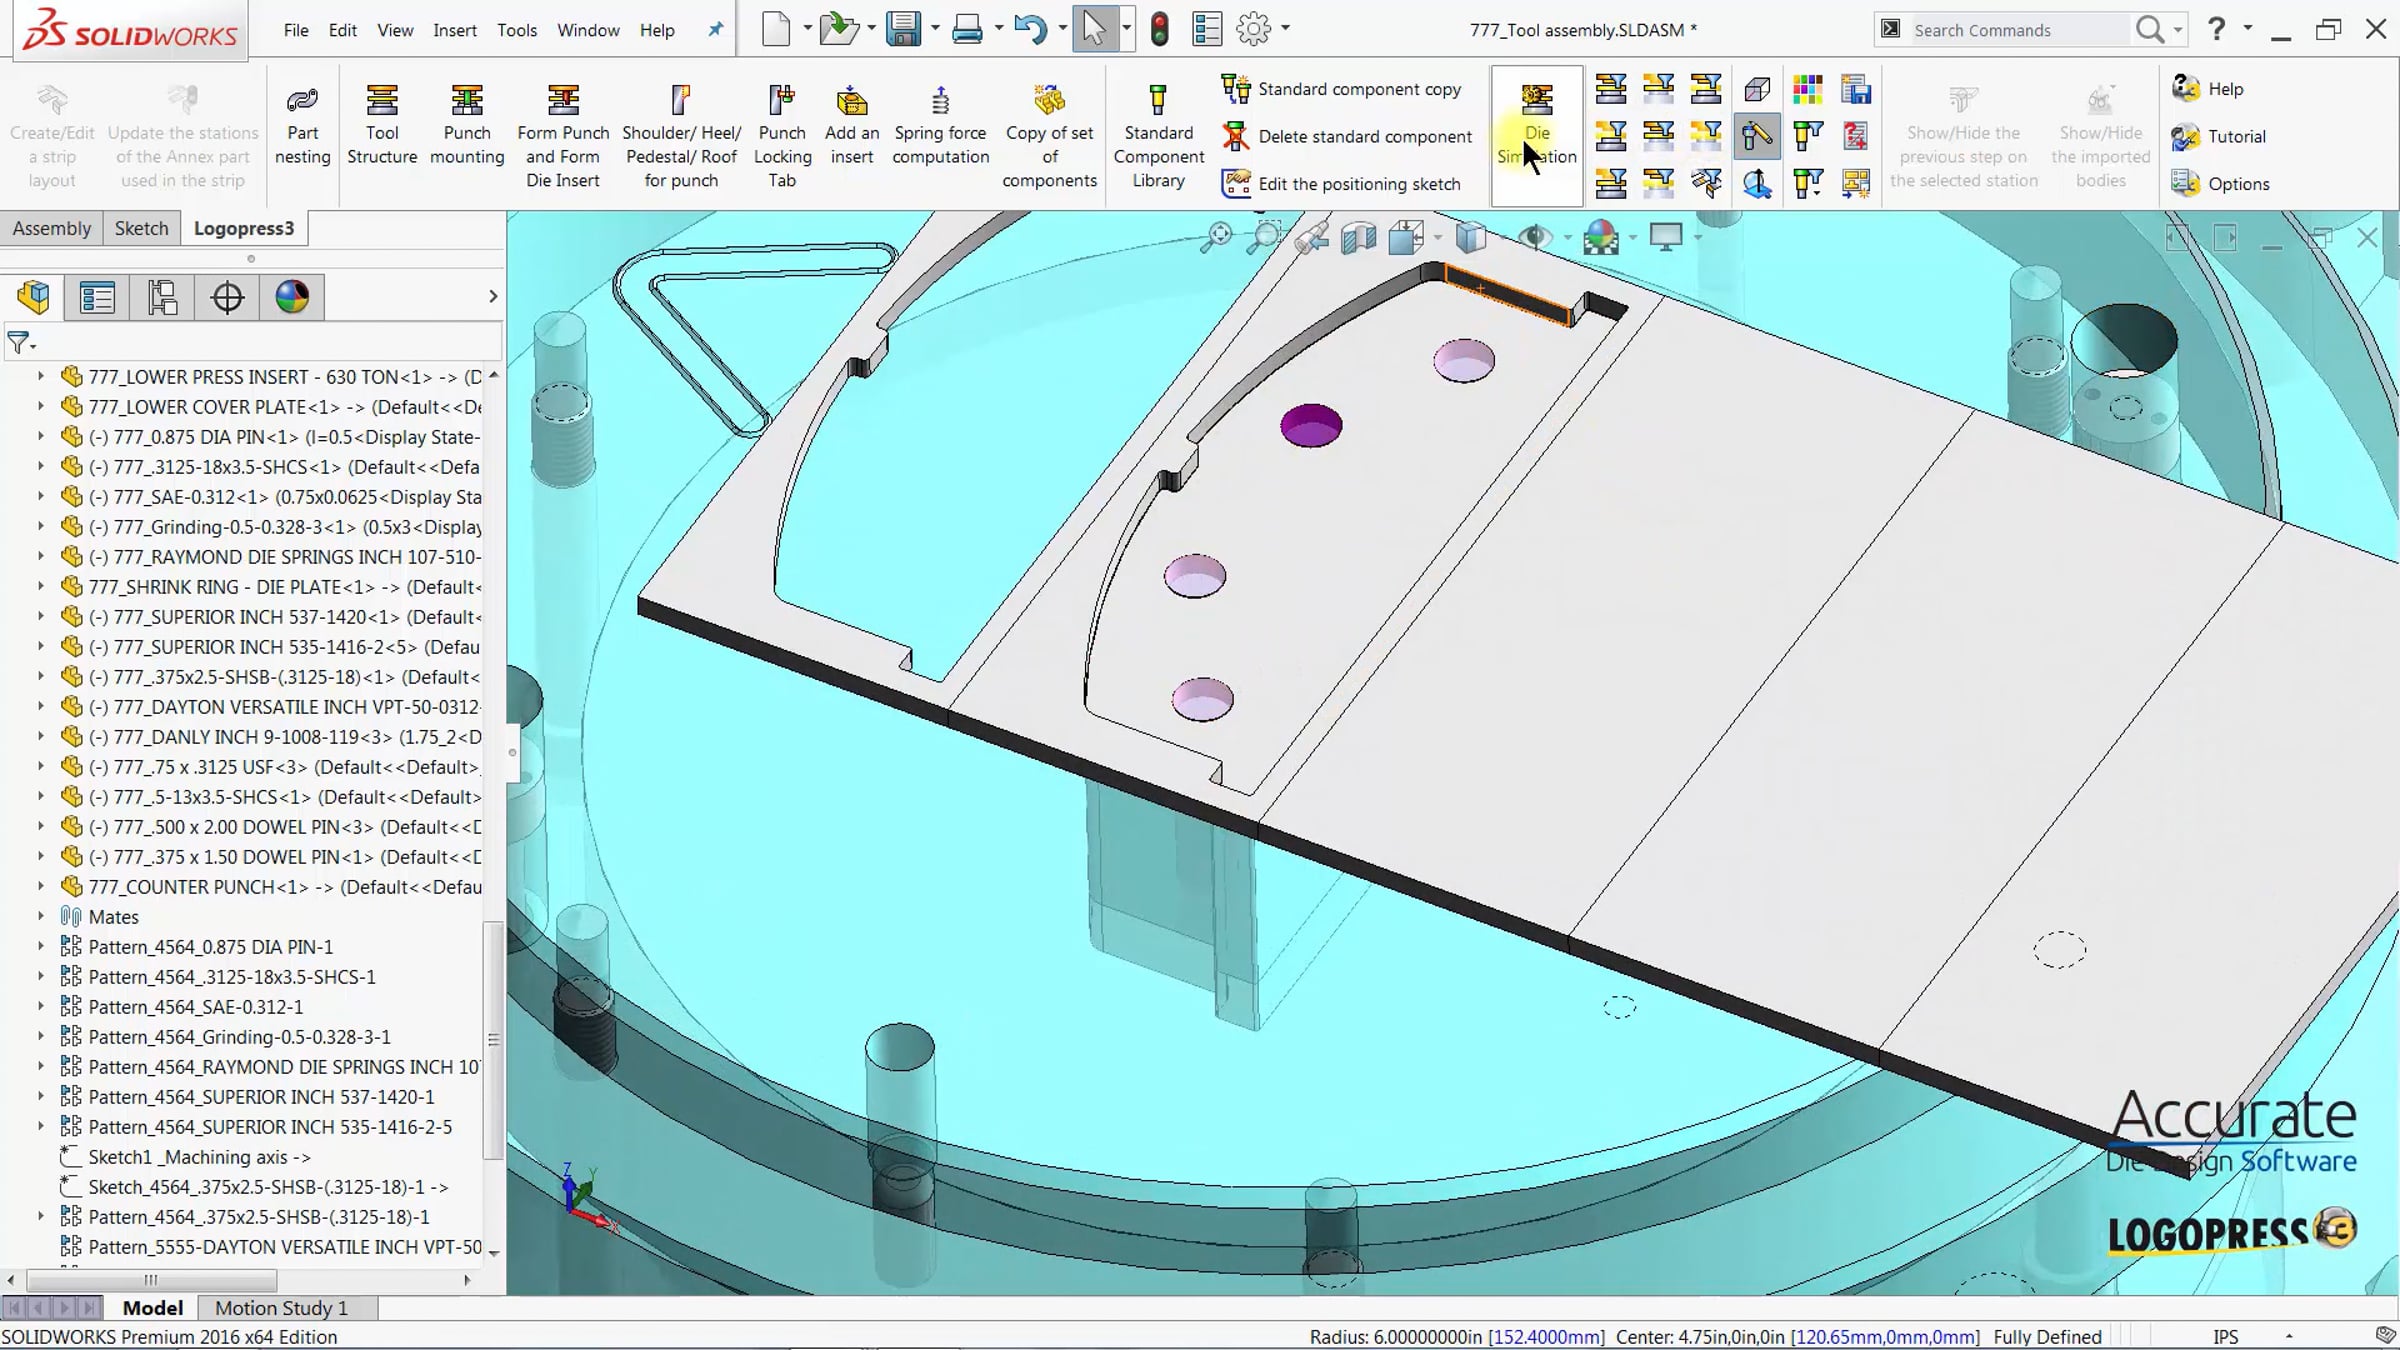The image size is (2400, 1350).
Task: Open the Tools menu
Action: click(517, 30)
